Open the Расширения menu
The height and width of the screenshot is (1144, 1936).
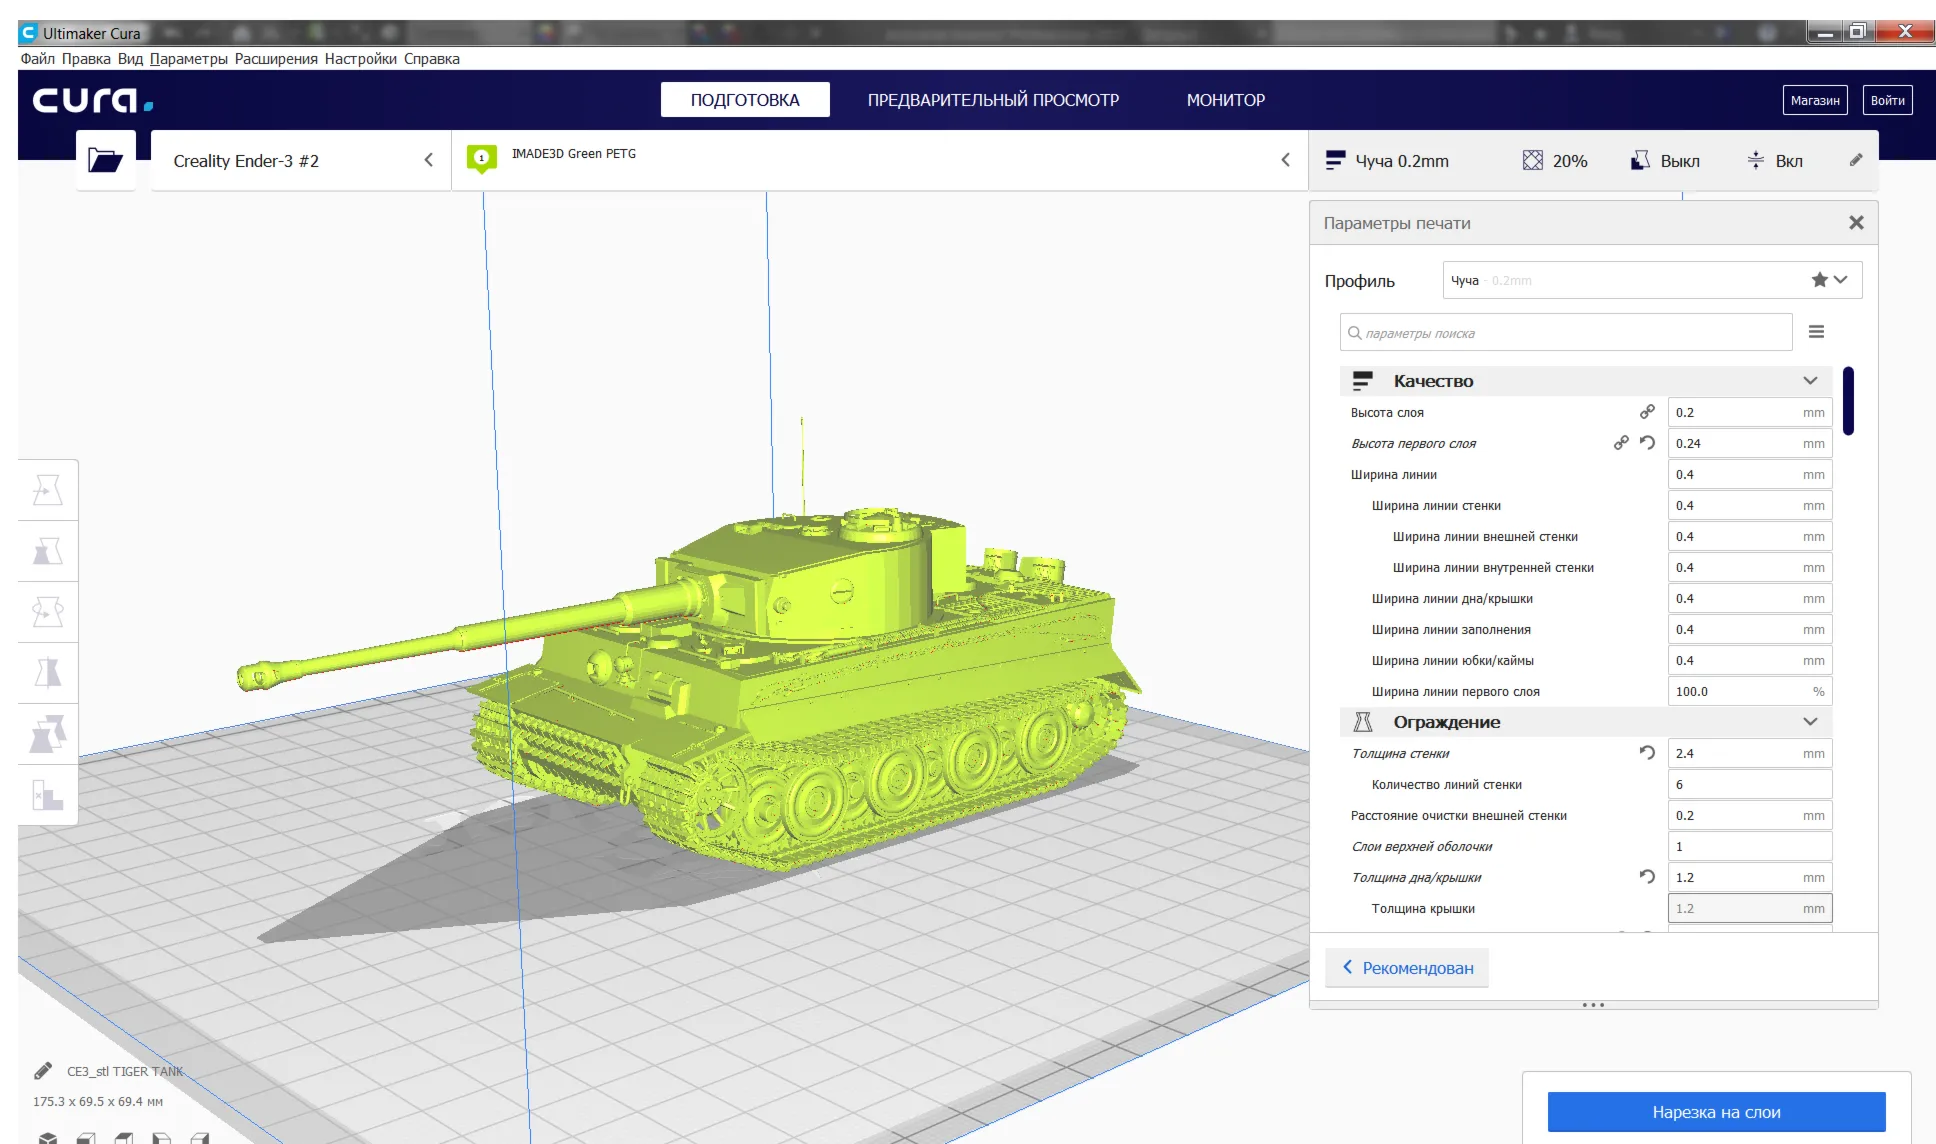[x=276, y=58]
